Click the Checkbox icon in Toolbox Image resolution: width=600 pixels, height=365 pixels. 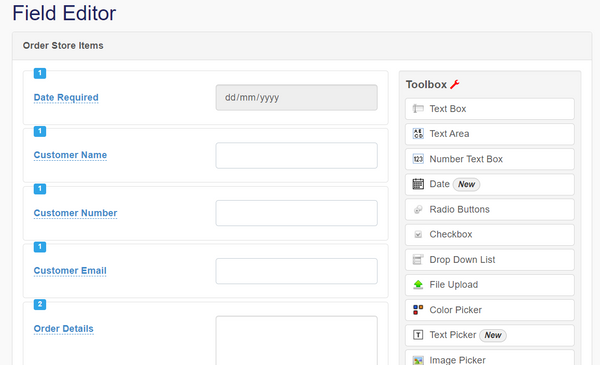tap(418, 234)
